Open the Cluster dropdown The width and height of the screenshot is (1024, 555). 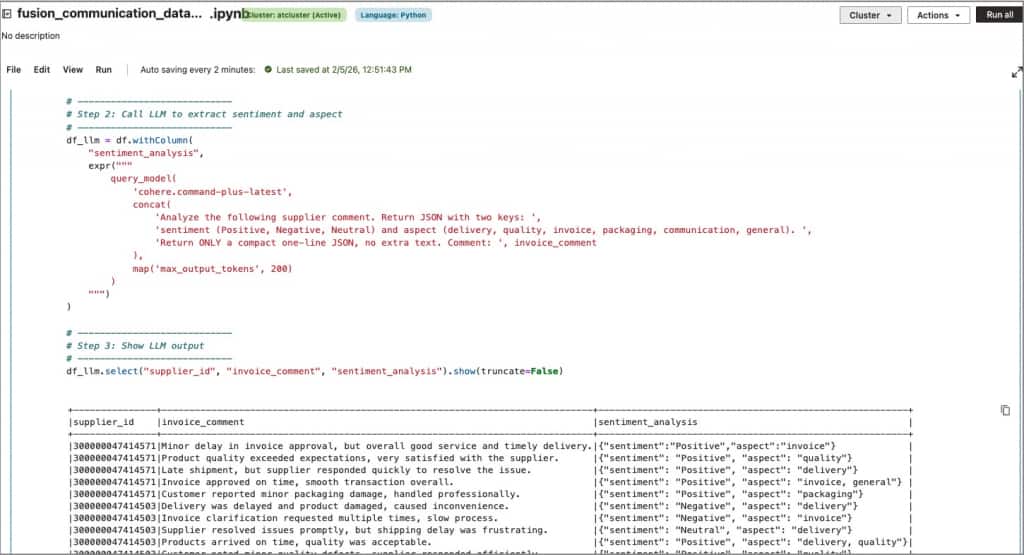tap(870, 15)
